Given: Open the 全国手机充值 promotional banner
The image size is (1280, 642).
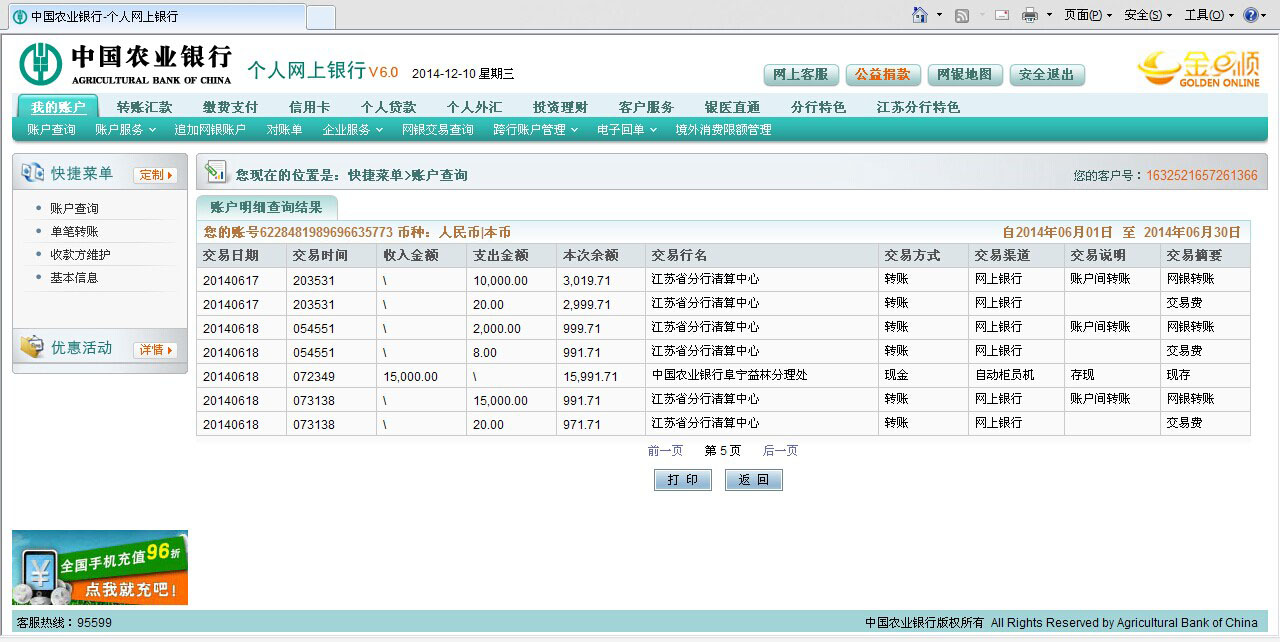Looking at the screenshot, I should click(x=100, y=567).
